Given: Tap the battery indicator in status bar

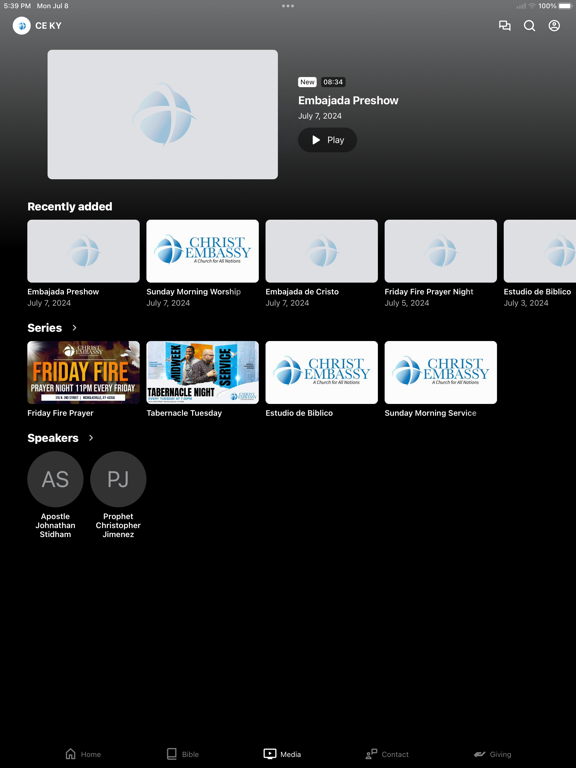Looking at the screenshot, I should (x=565, y=6).
